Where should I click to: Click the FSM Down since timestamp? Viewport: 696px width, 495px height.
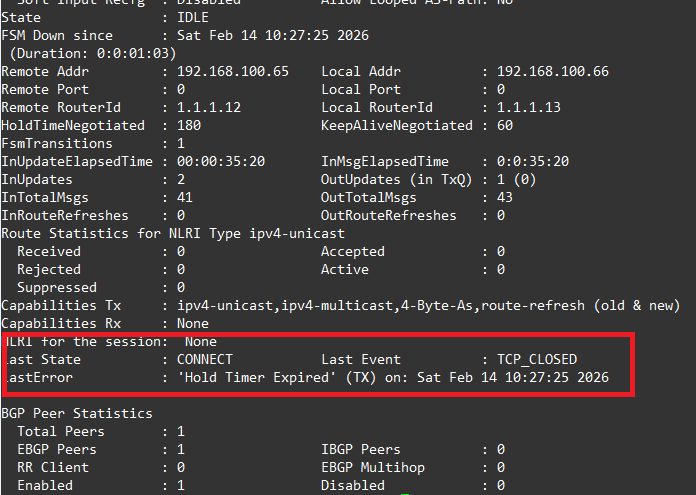[272, 36]
